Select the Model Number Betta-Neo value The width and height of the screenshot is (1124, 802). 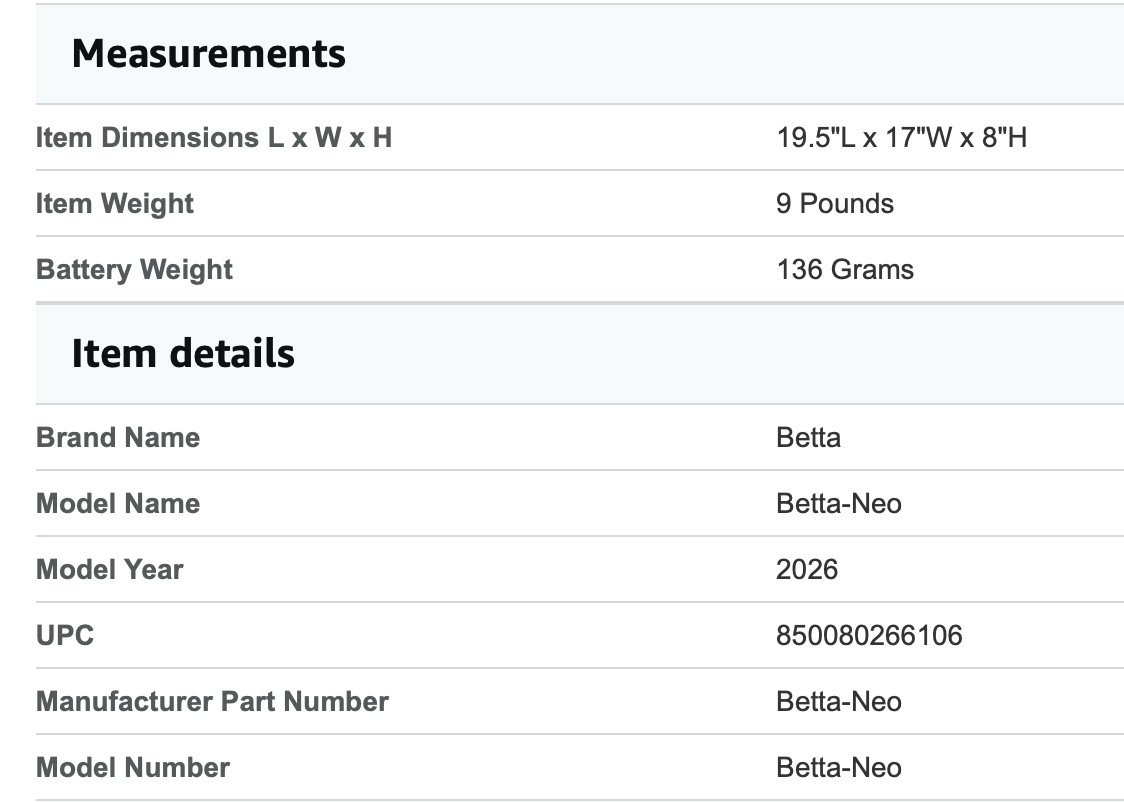click(839, 767)
